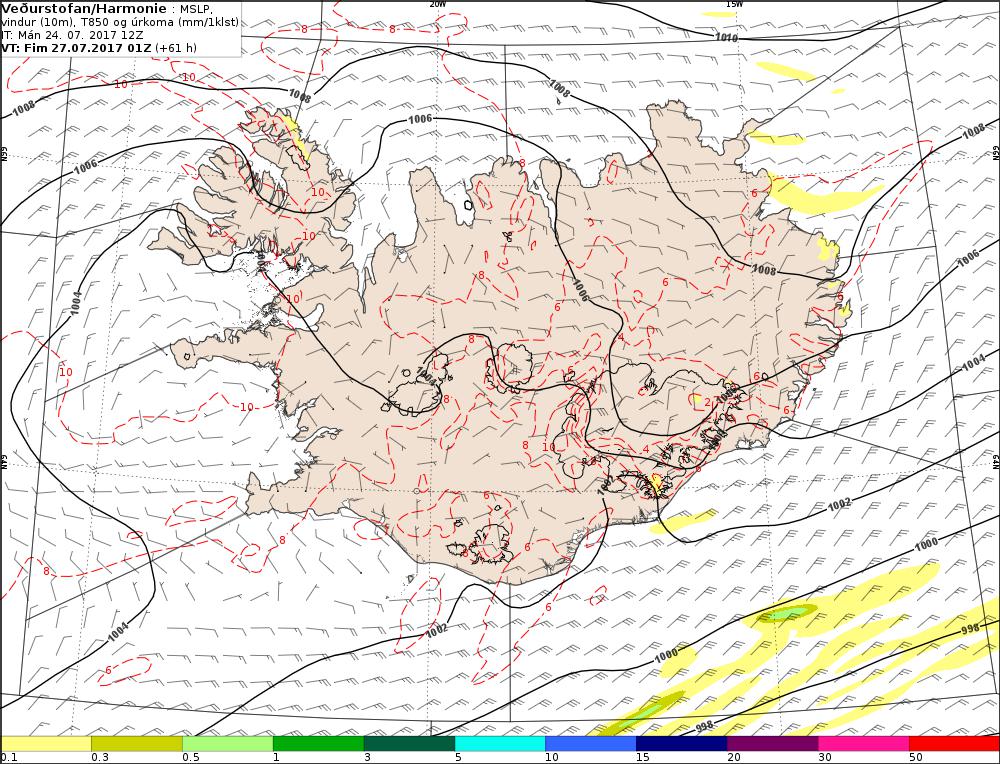Select the '15' value under the legend bar
The height and width of the screenshot is (764, 1000).
(x=643, y=758)
